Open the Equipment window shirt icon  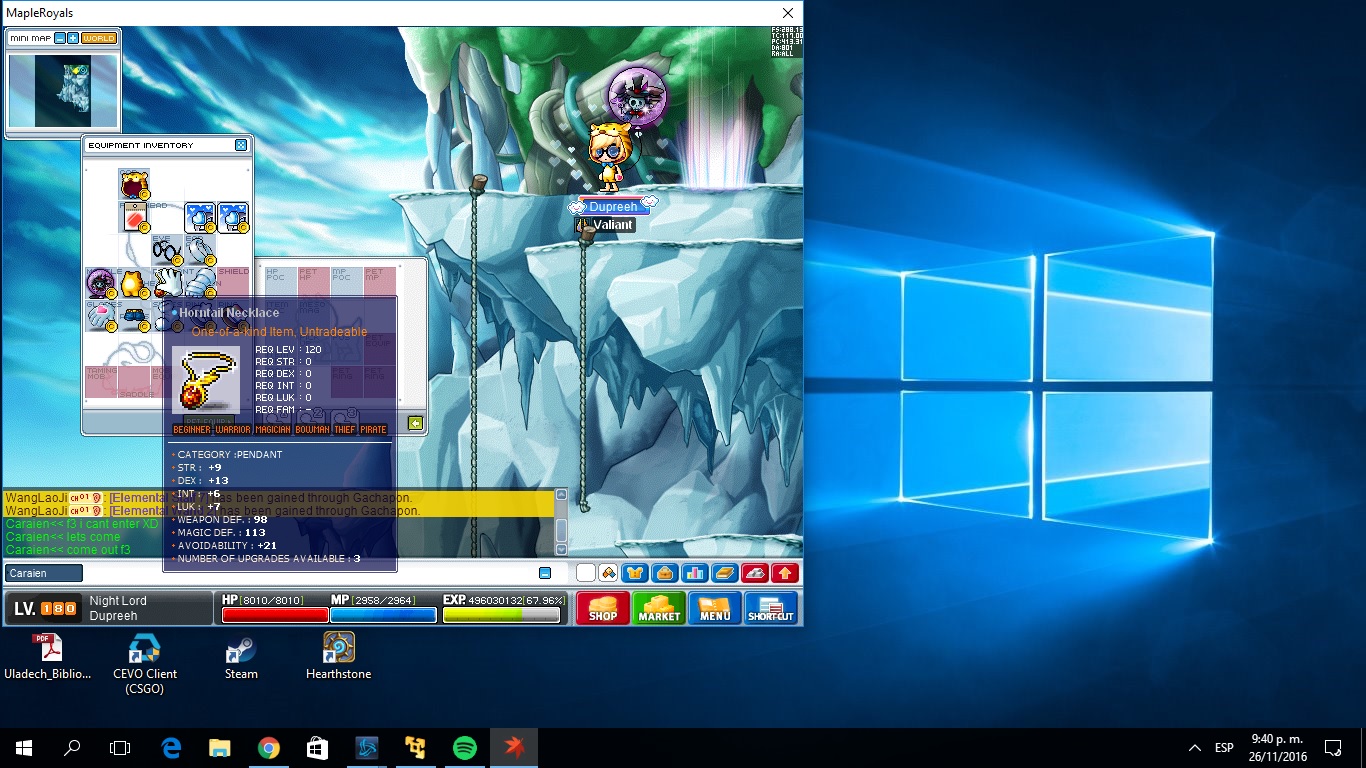[634, 573]
